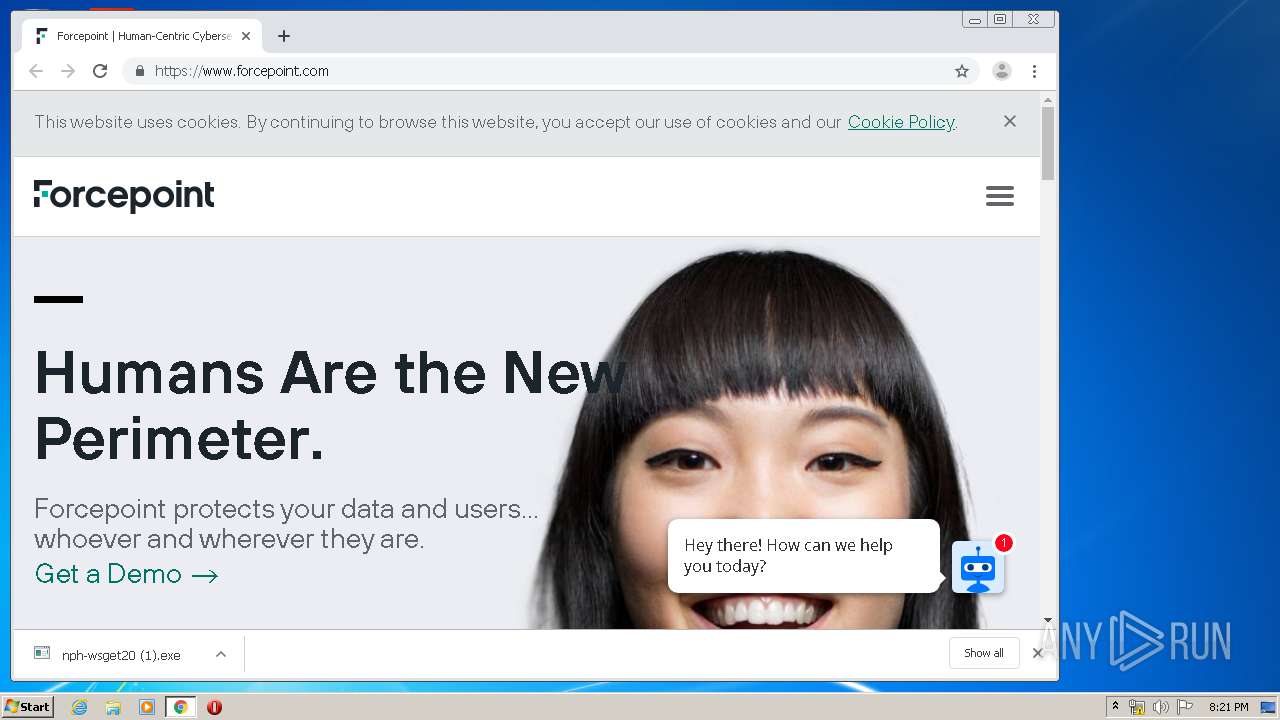1280x720 pixels.
Task: Launch Internet Explorer from the taskbar
Action: [80, 707]
